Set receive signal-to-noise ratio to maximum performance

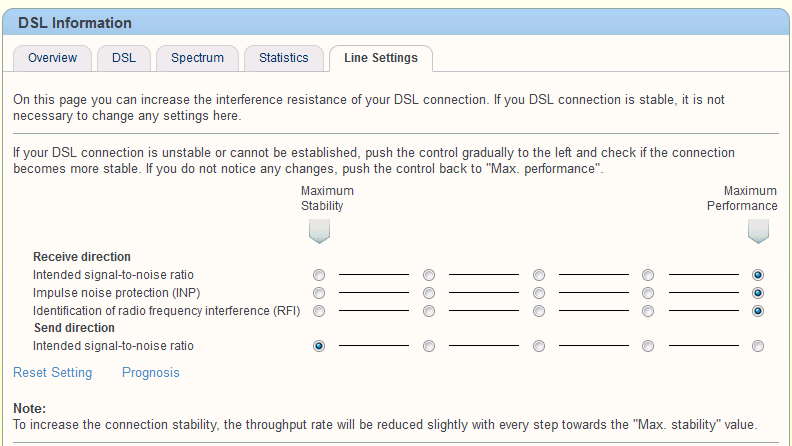[x=758, y=275]
